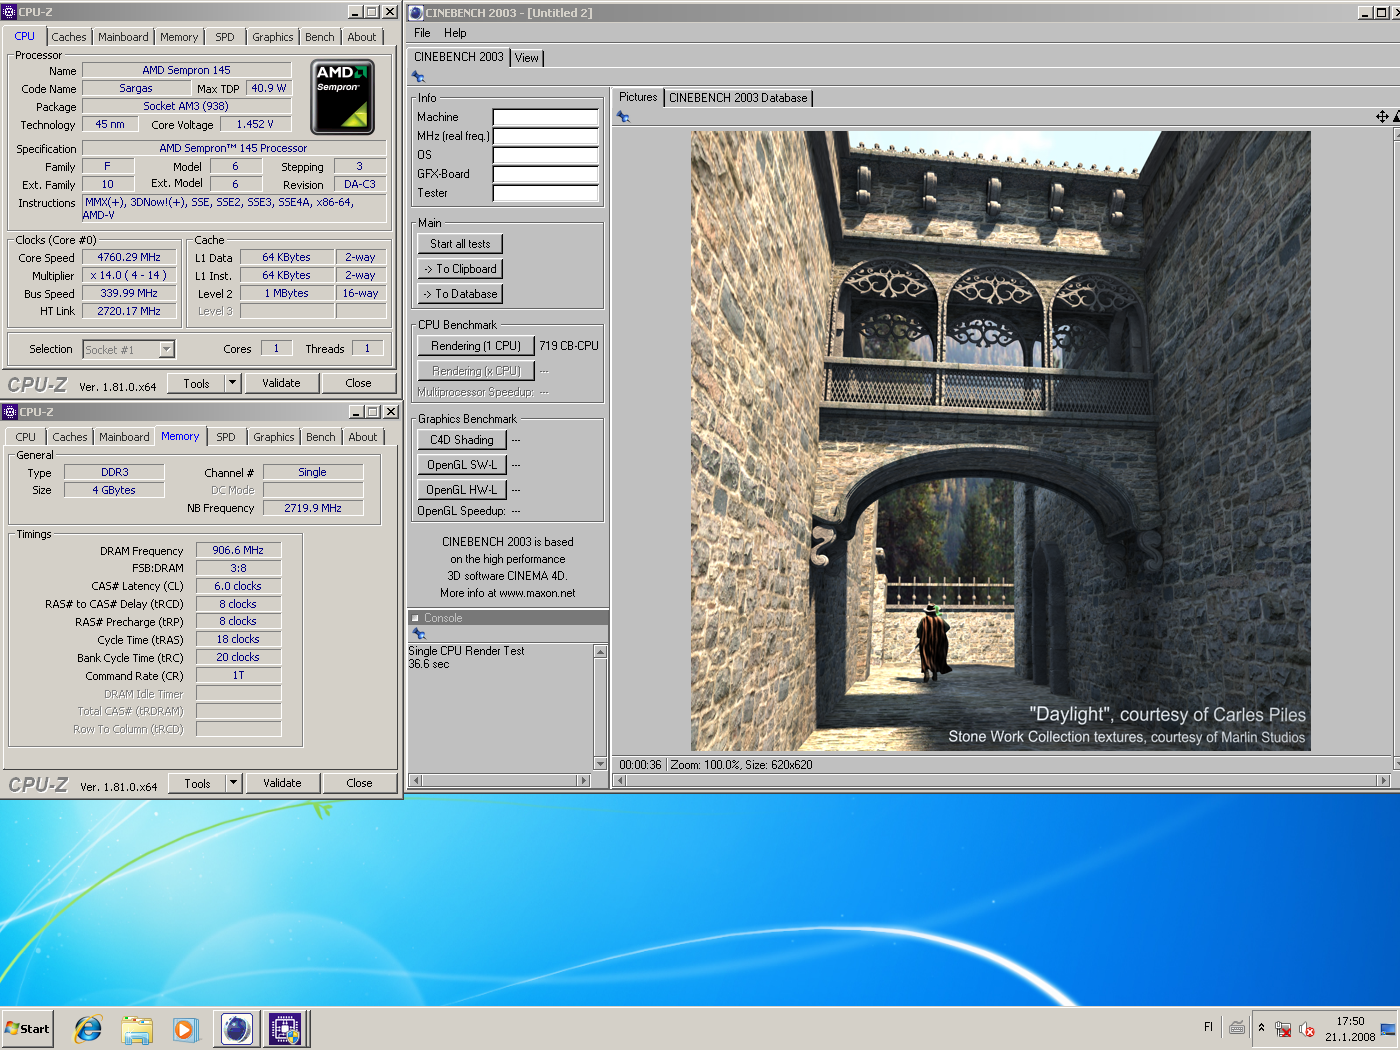The image size is (1400, 1050).
Task: Click the bottom CPU-Z window title bar icon
Action: [9, 412]
